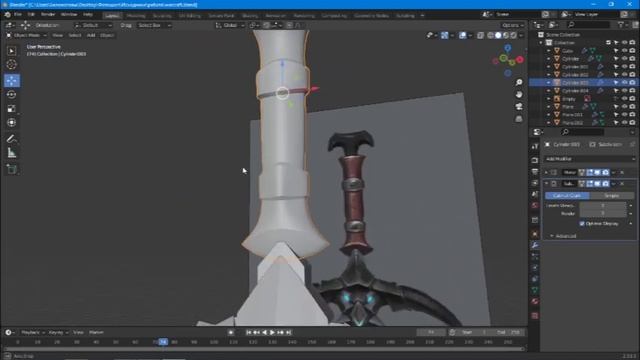
Task: Open the Object Mode dropdown
Action: [x=26, y=36]
